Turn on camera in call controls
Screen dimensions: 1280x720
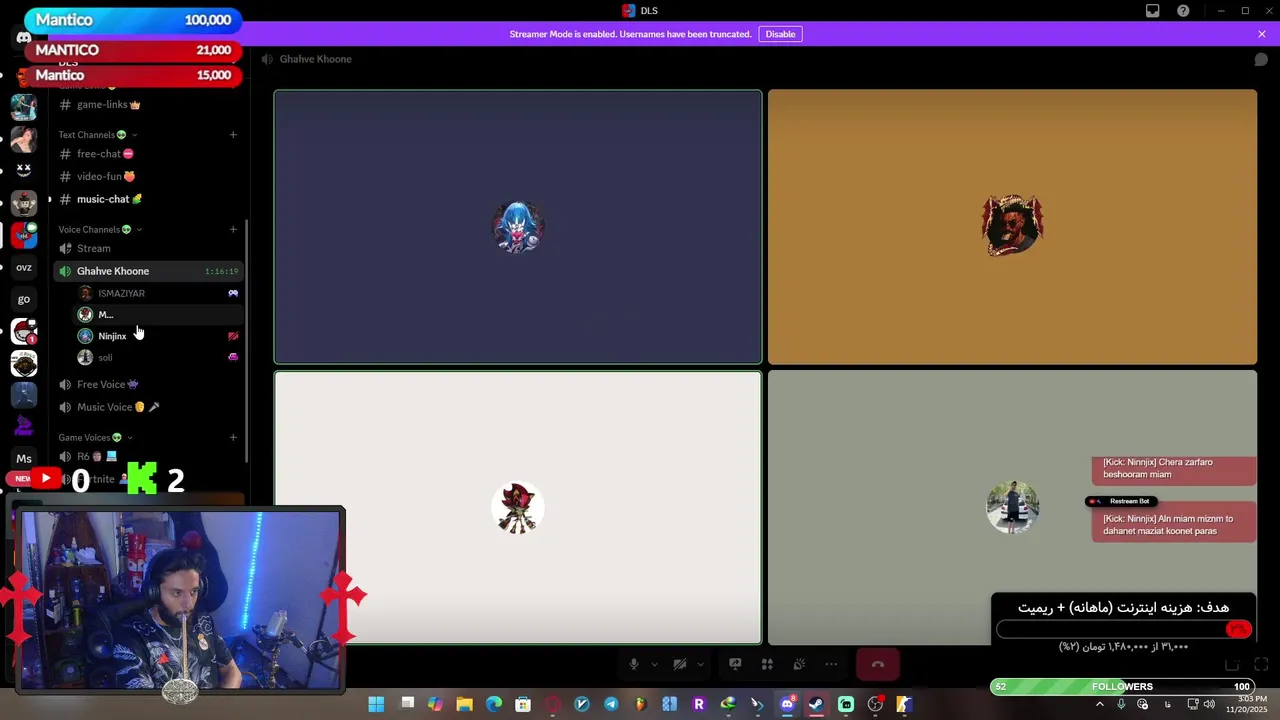pyautogui.click(x=680, y=664)
